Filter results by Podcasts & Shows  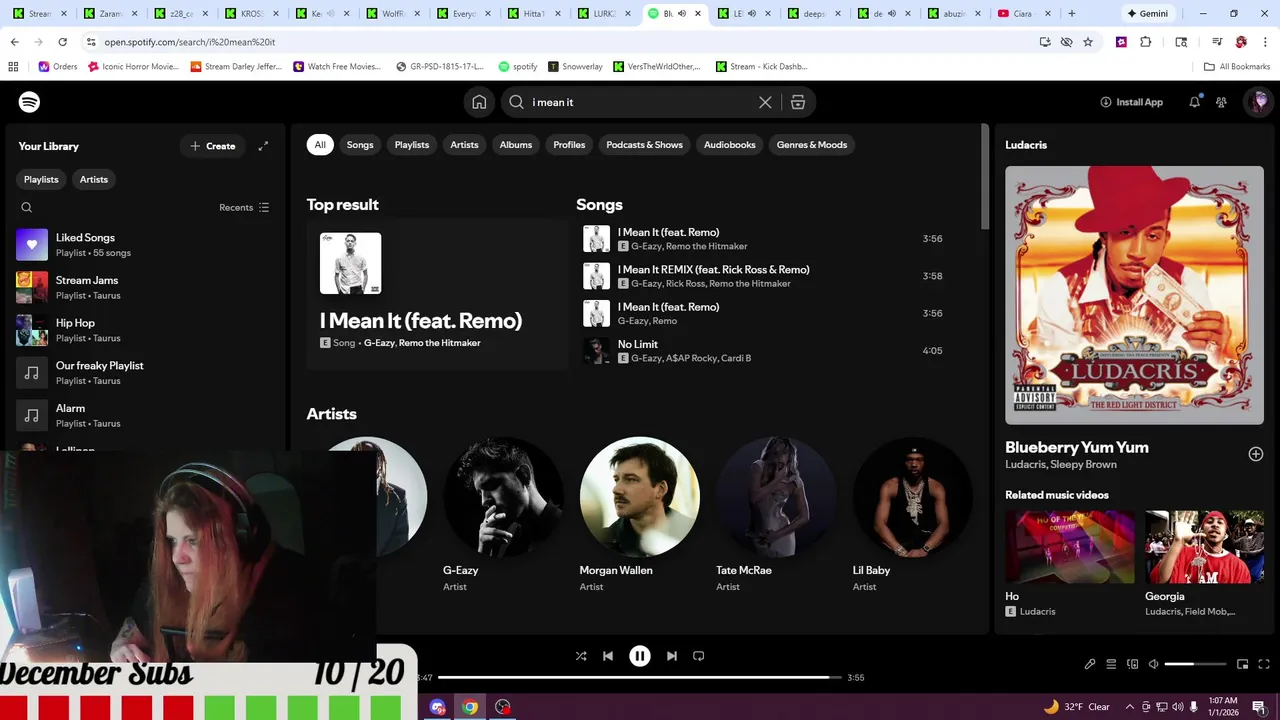(644, 145)
